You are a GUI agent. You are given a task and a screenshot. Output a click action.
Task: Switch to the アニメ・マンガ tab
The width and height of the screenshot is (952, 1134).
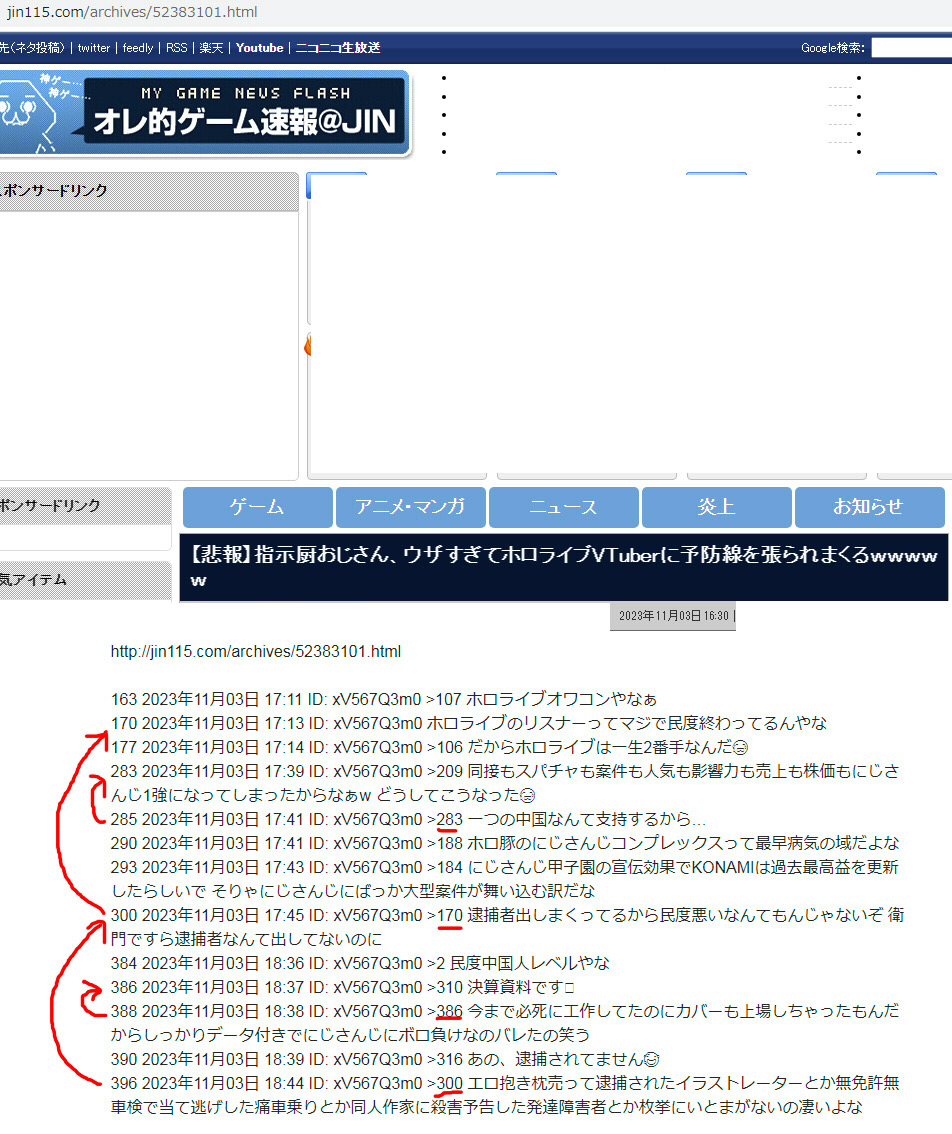click(x=410, y=507)
